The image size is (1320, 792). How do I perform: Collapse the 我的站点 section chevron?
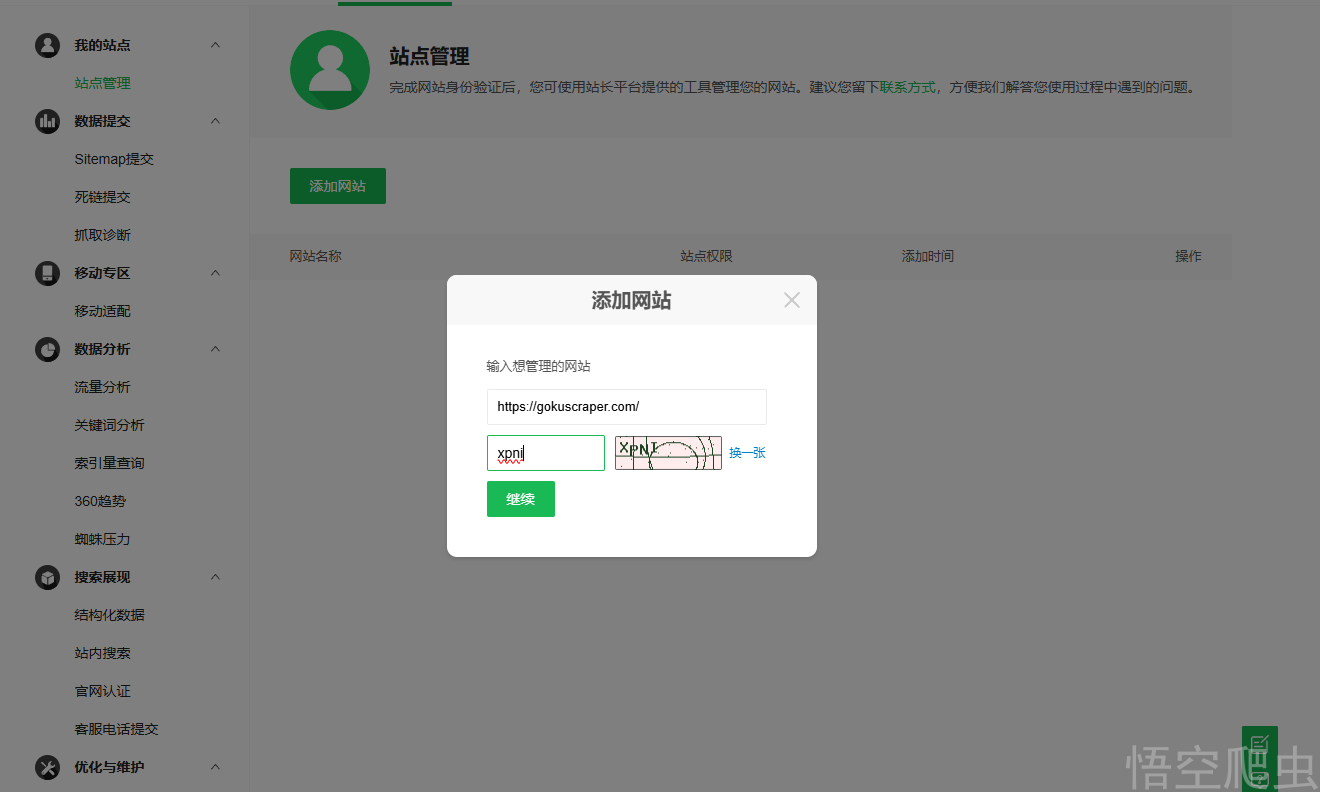[215, 45]
